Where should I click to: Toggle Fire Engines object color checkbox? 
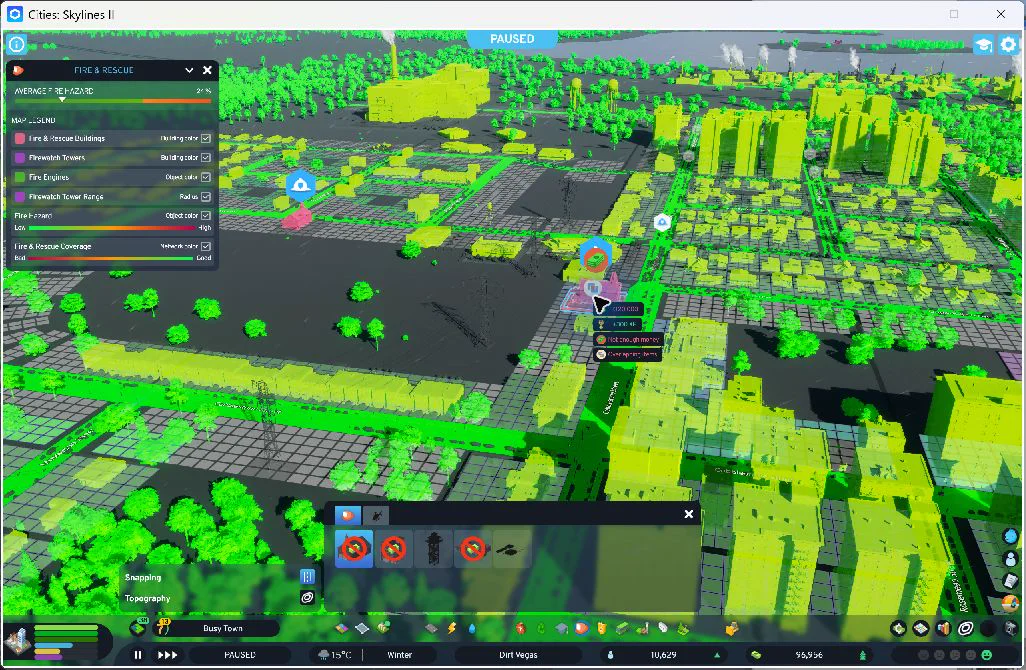pyautogui.click(x=205, y=177)
